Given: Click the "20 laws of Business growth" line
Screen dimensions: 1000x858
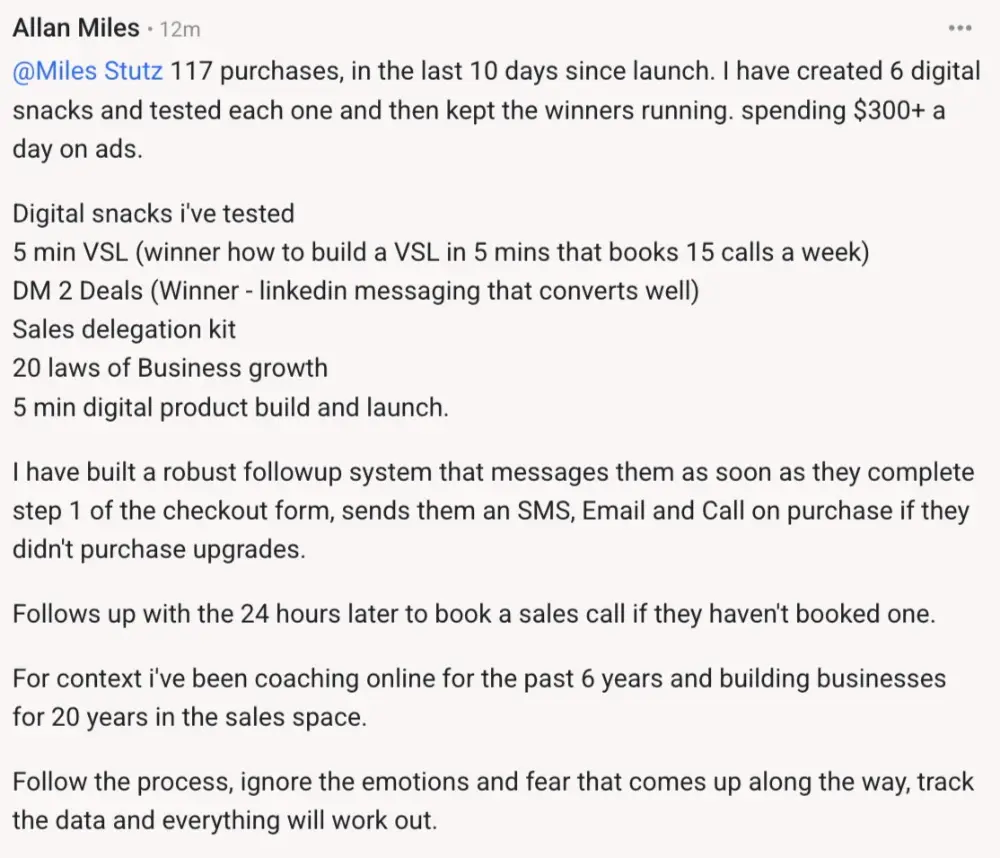Looking at the screenshot, I should tap(170, 367).
